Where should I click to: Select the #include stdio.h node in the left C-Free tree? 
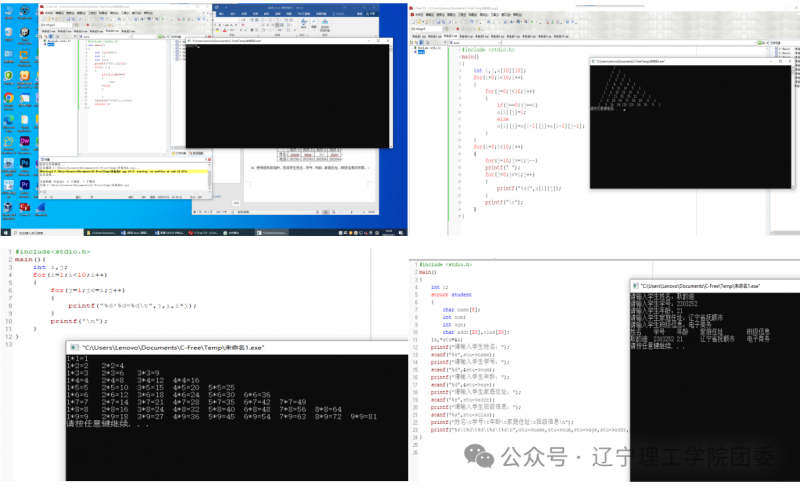tap(59, 41)
